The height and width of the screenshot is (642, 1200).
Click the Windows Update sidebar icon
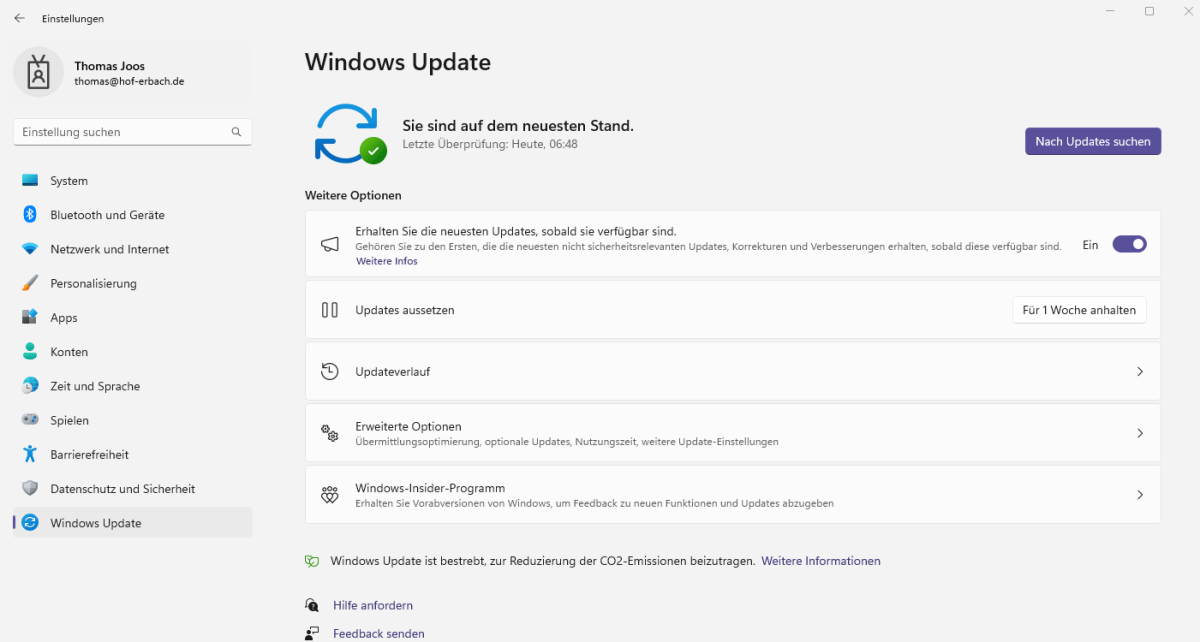pyautogui.click(x=30, y=523)
